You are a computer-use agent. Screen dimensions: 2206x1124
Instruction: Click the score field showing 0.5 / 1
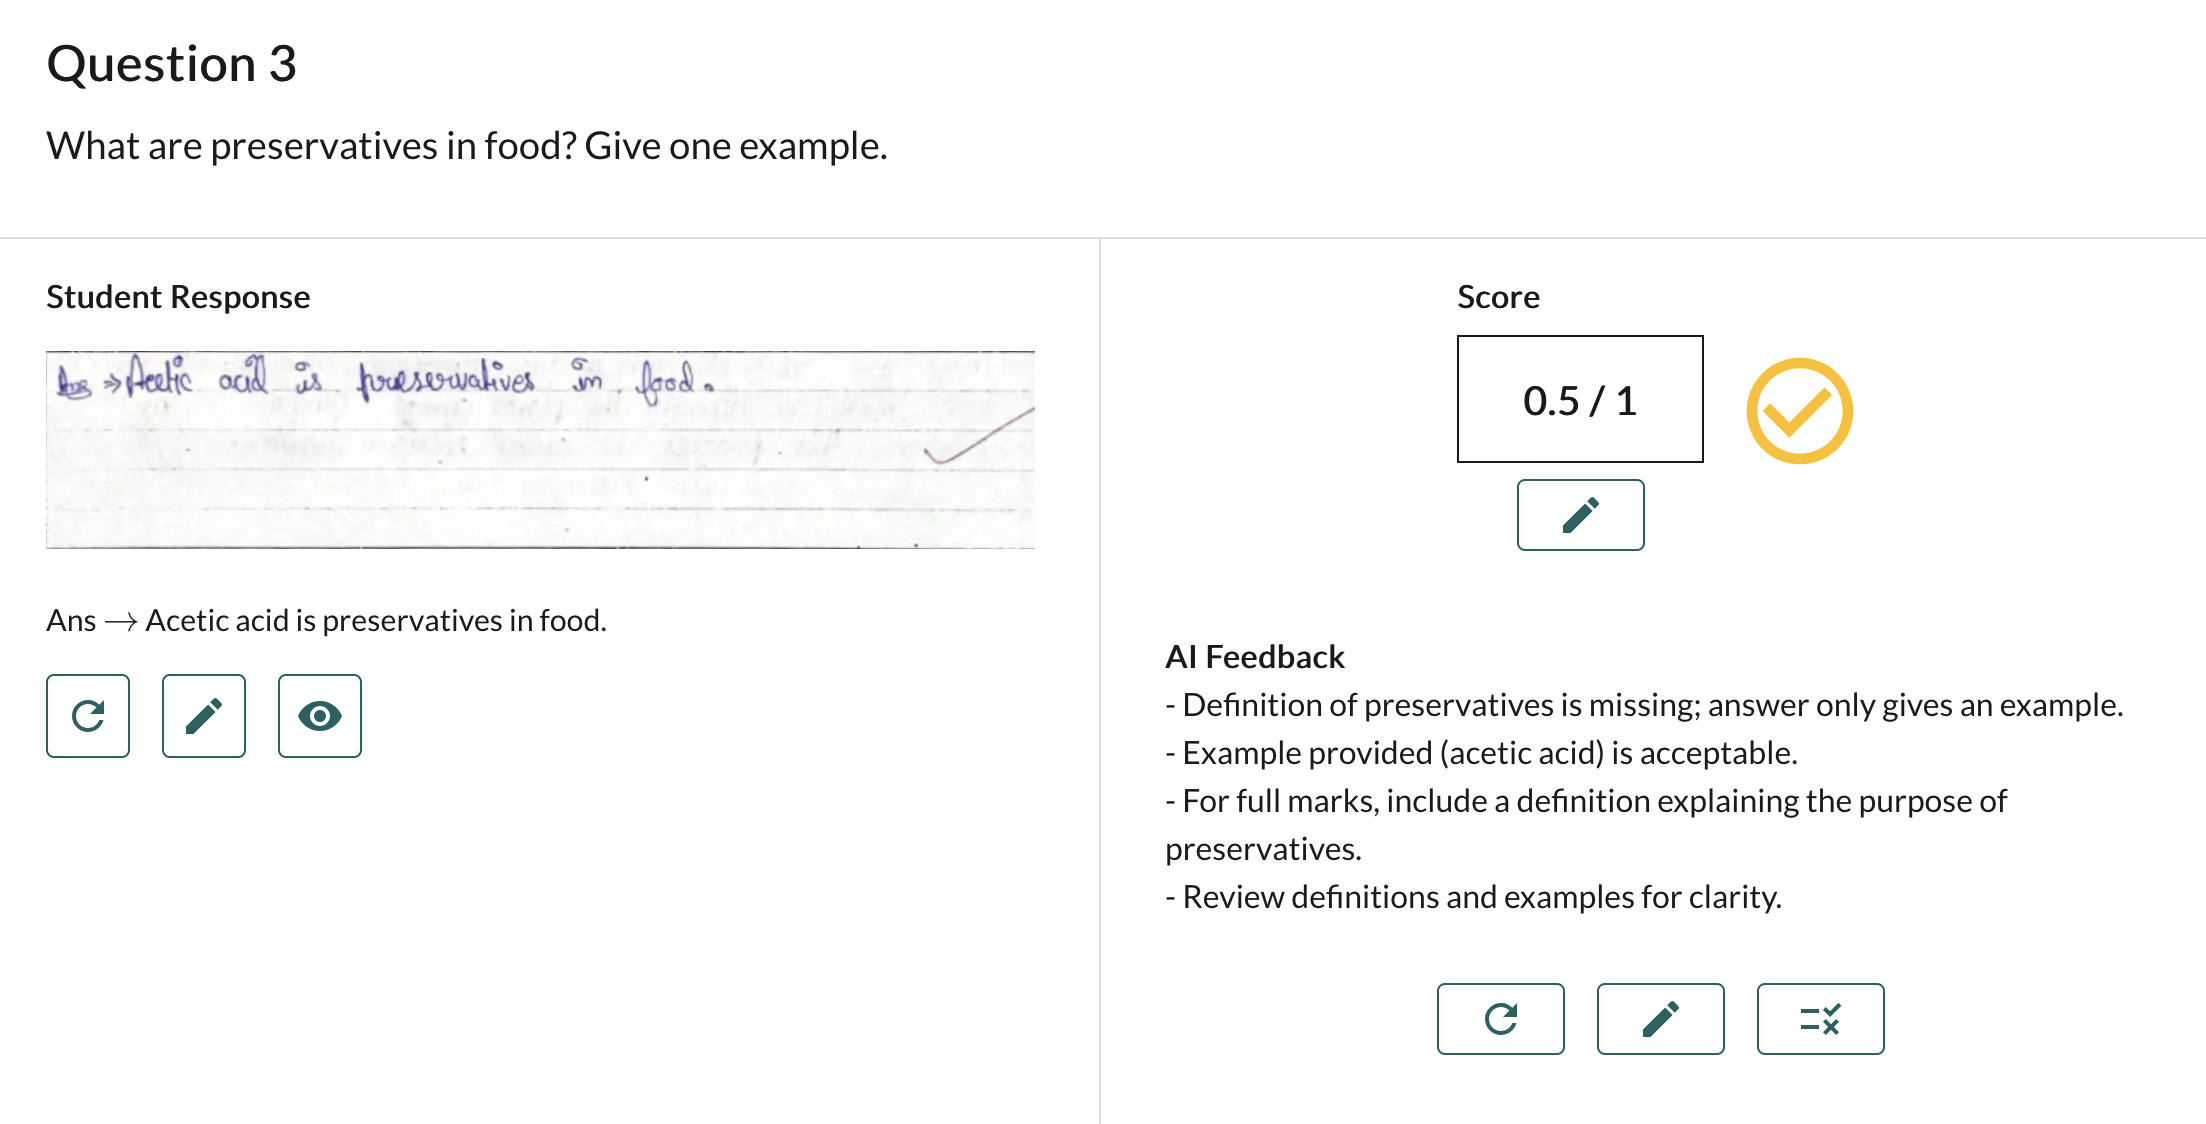pos(1579,399)
